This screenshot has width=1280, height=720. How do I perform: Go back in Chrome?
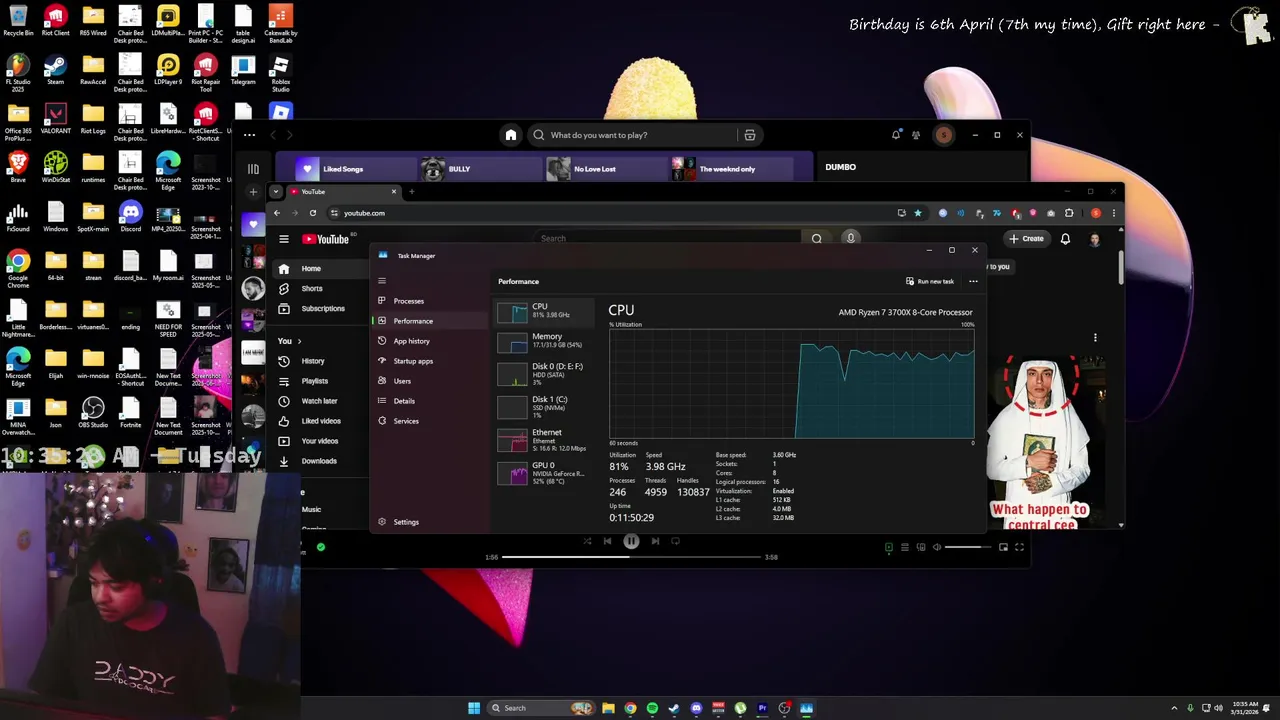click(277, 213)
